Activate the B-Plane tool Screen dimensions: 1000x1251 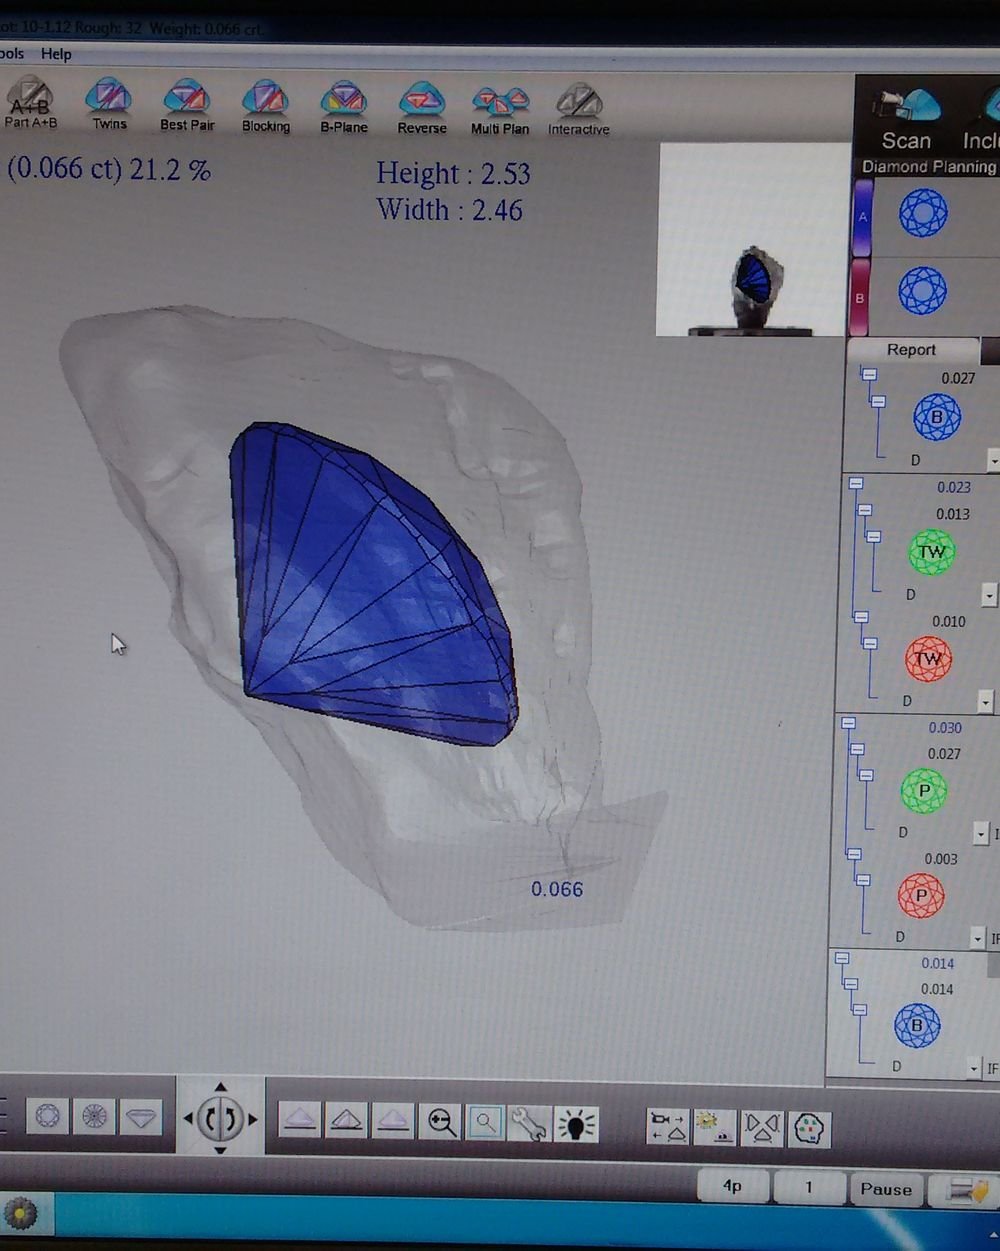[344, 108]
